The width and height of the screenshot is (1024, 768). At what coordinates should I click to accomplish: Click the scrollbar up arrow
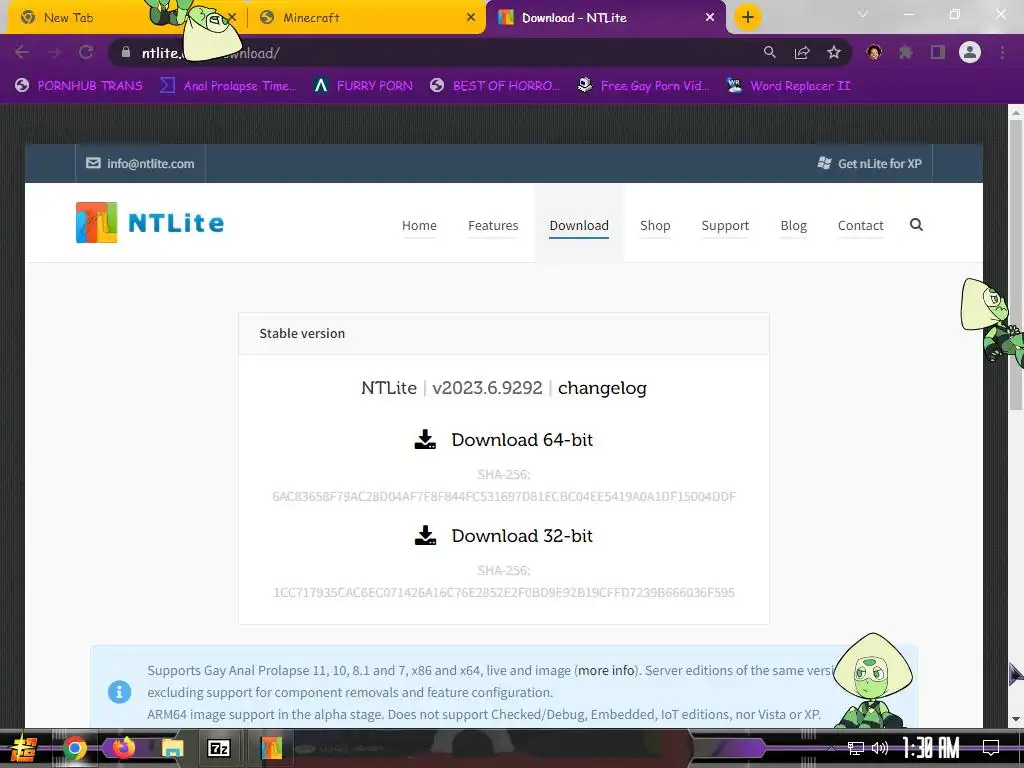1016,112
